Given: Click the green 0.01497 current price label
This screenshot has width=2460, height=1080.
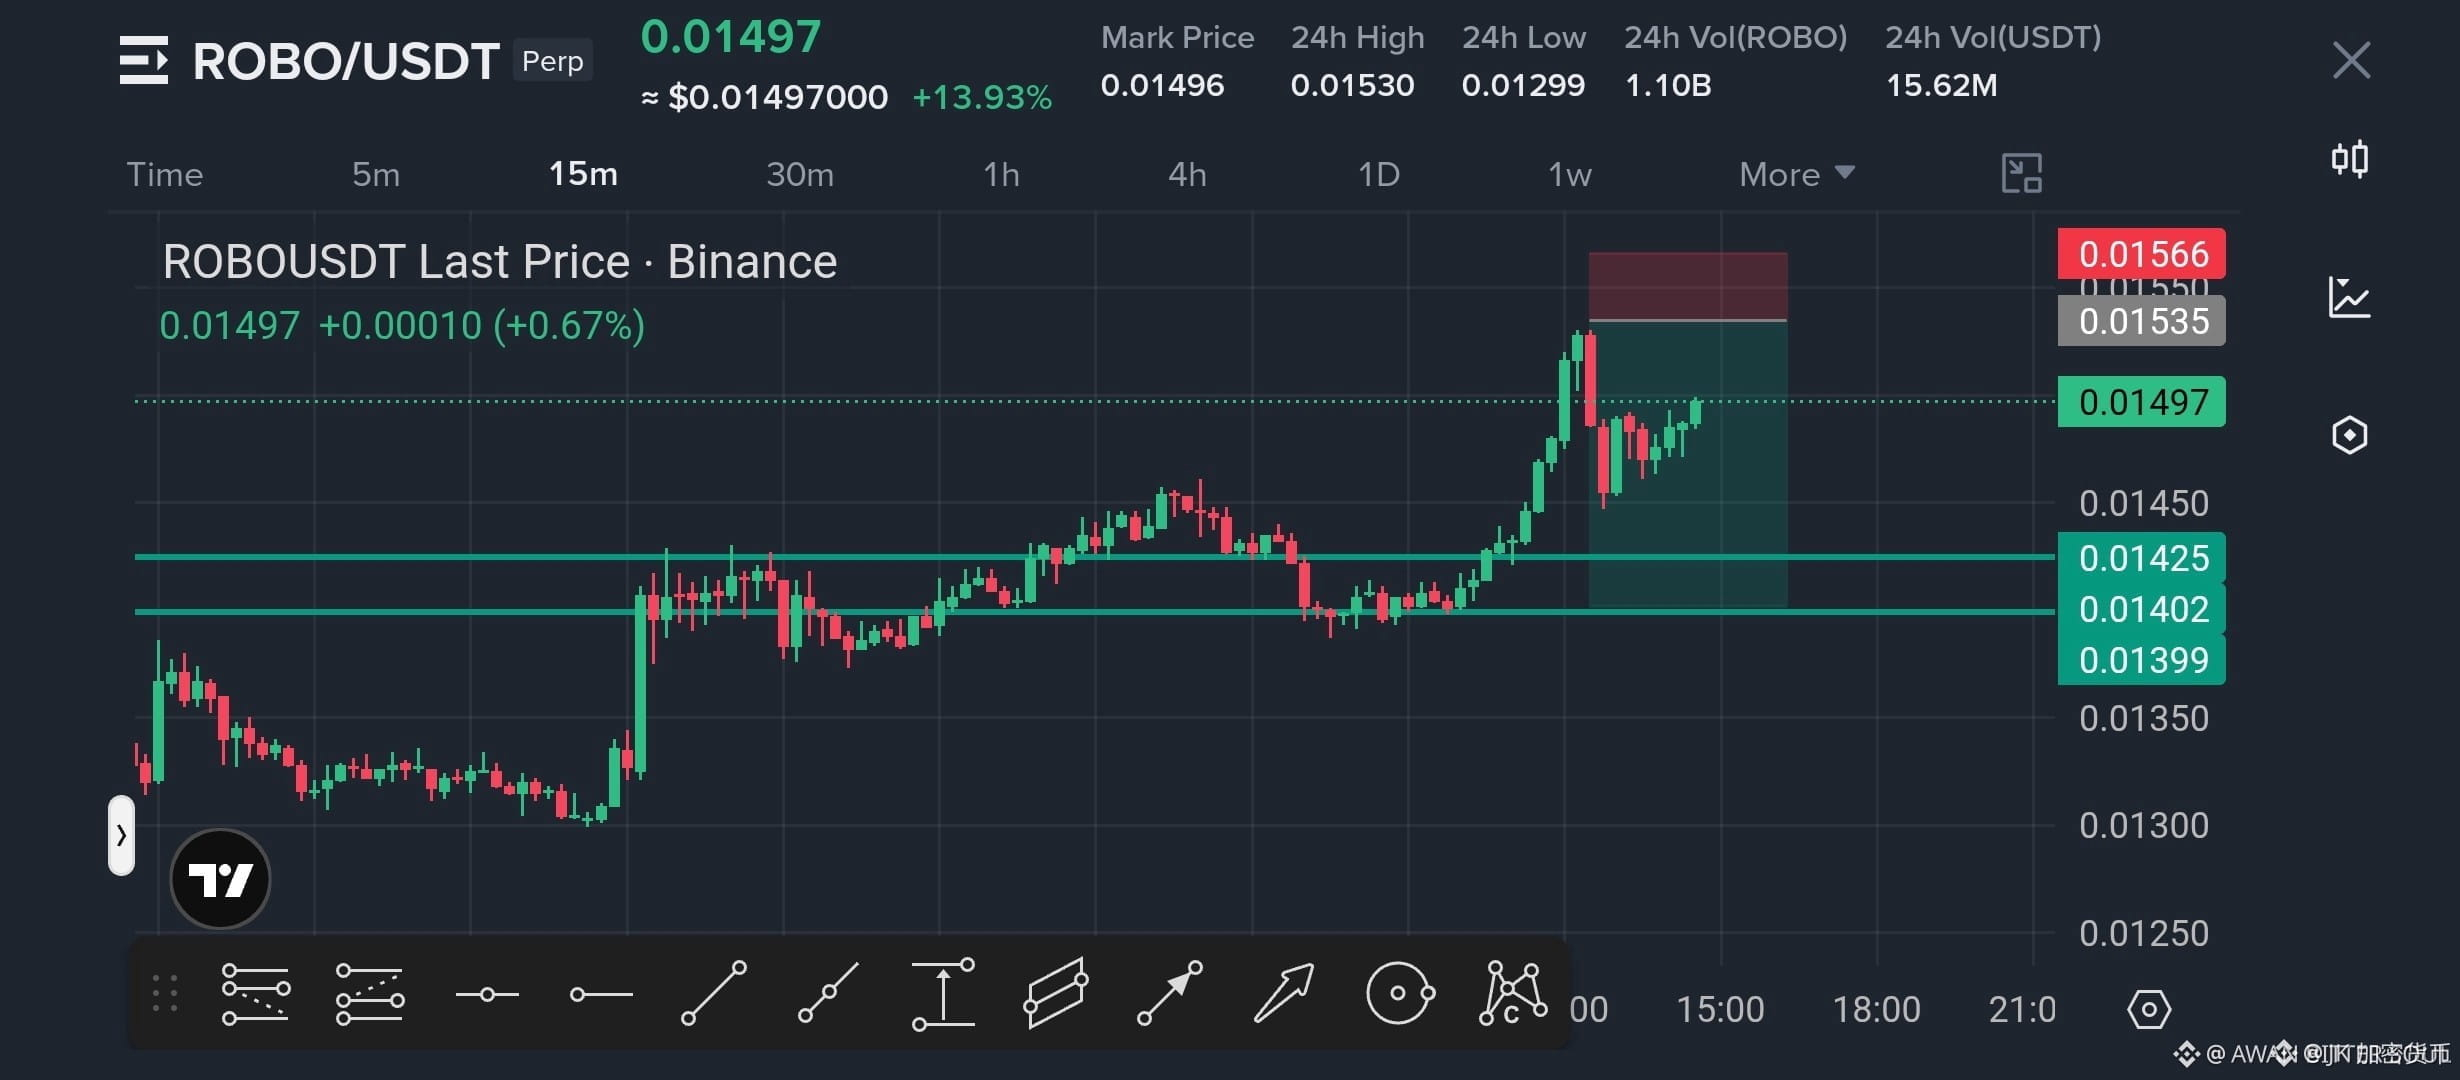Looking at the screenshot, I should click(x=2142, y=402).
